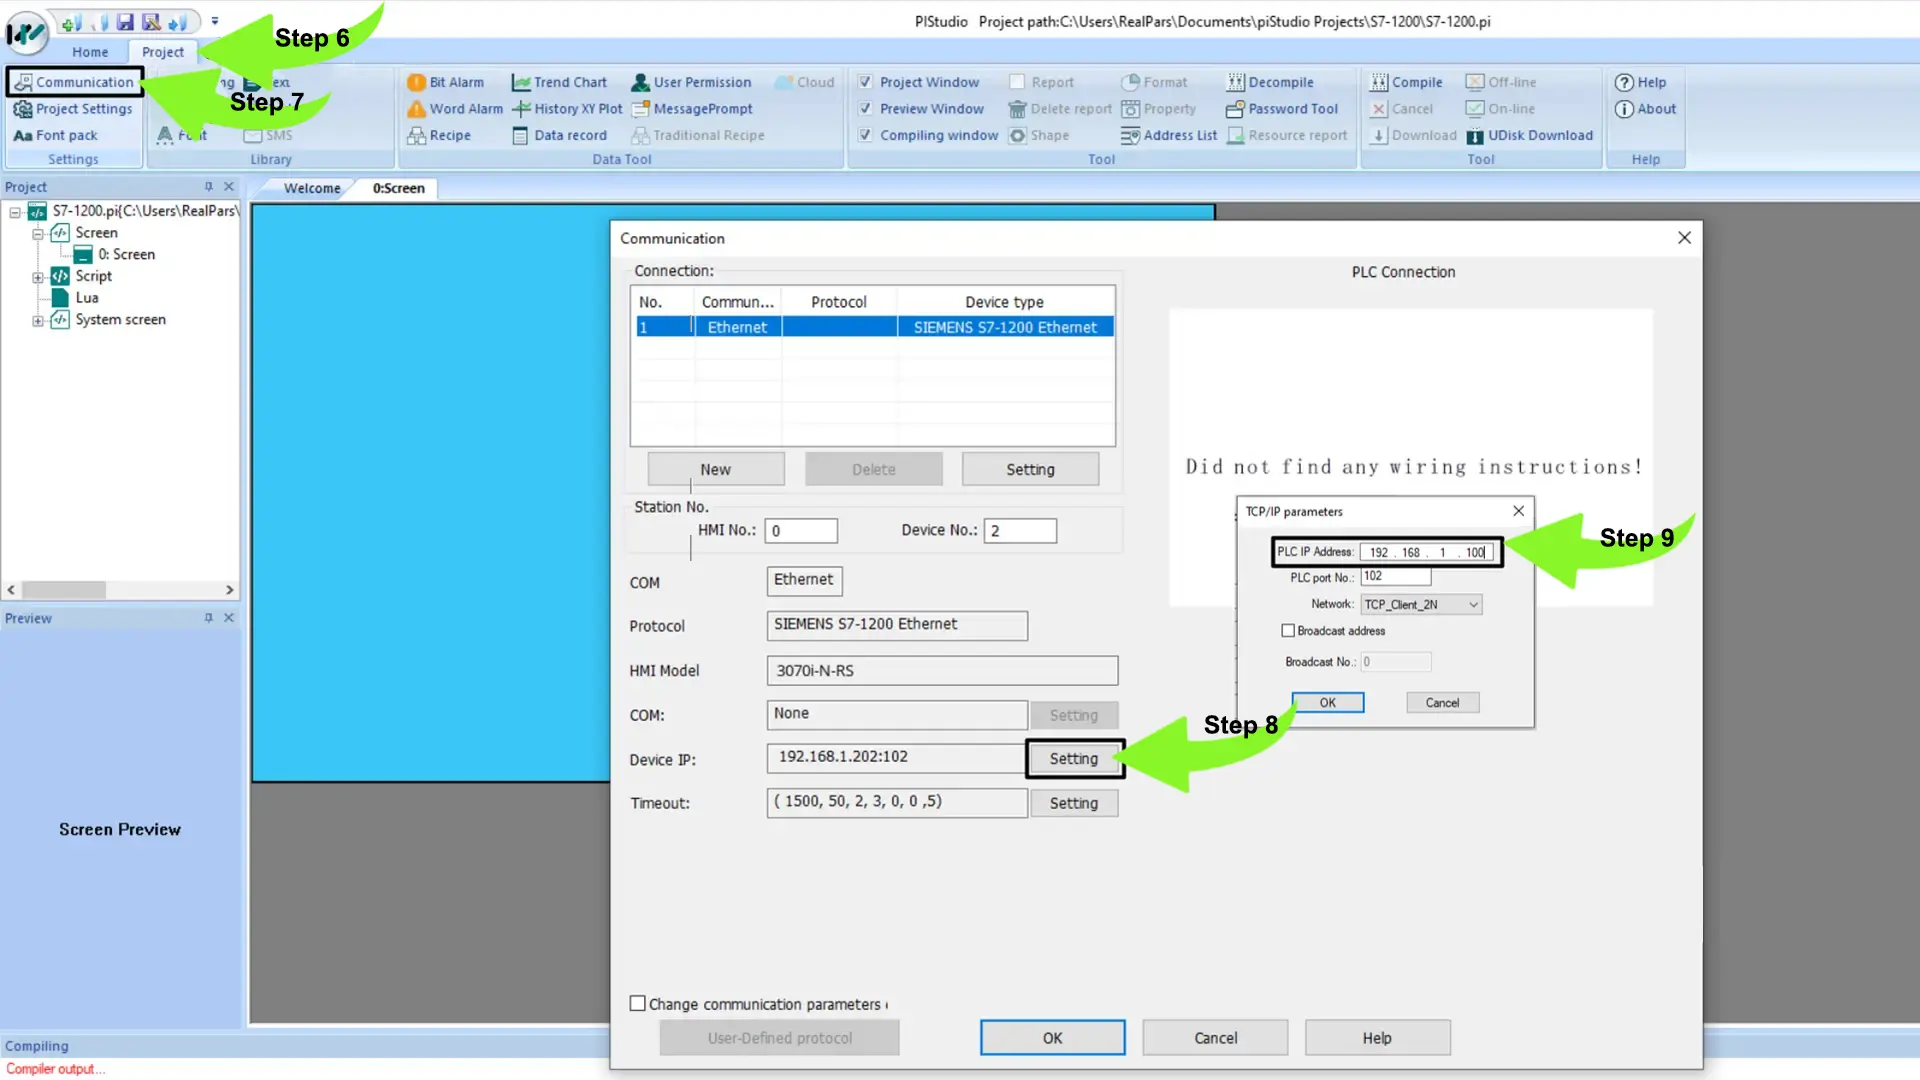Screen dimensions: 1920x1080
Task: Open the Script tree expander
Action: click(x=37, y=276)
